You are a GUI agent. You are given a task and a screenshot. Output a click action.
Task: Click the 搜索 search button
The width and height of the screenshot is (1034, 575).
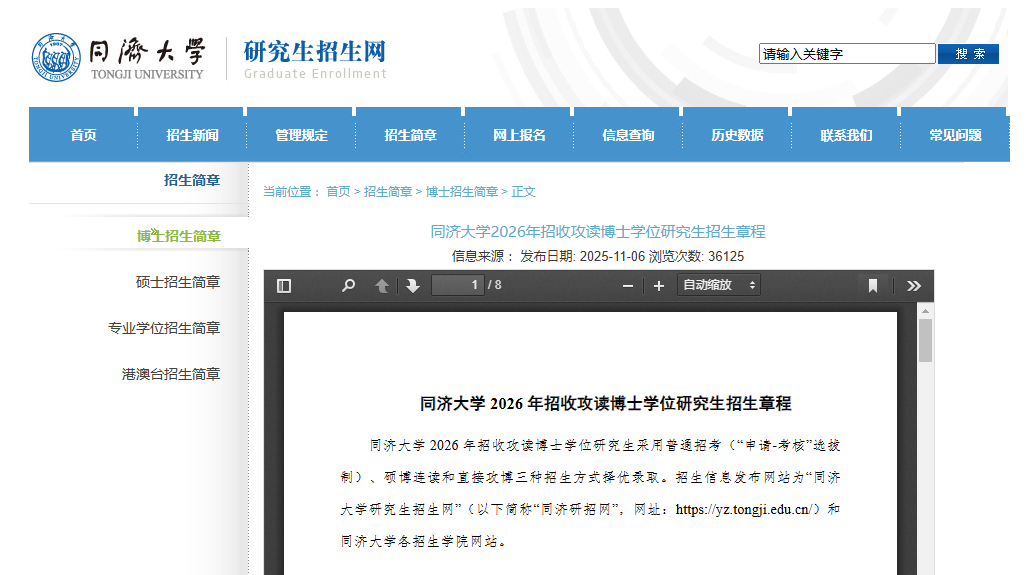968,54
